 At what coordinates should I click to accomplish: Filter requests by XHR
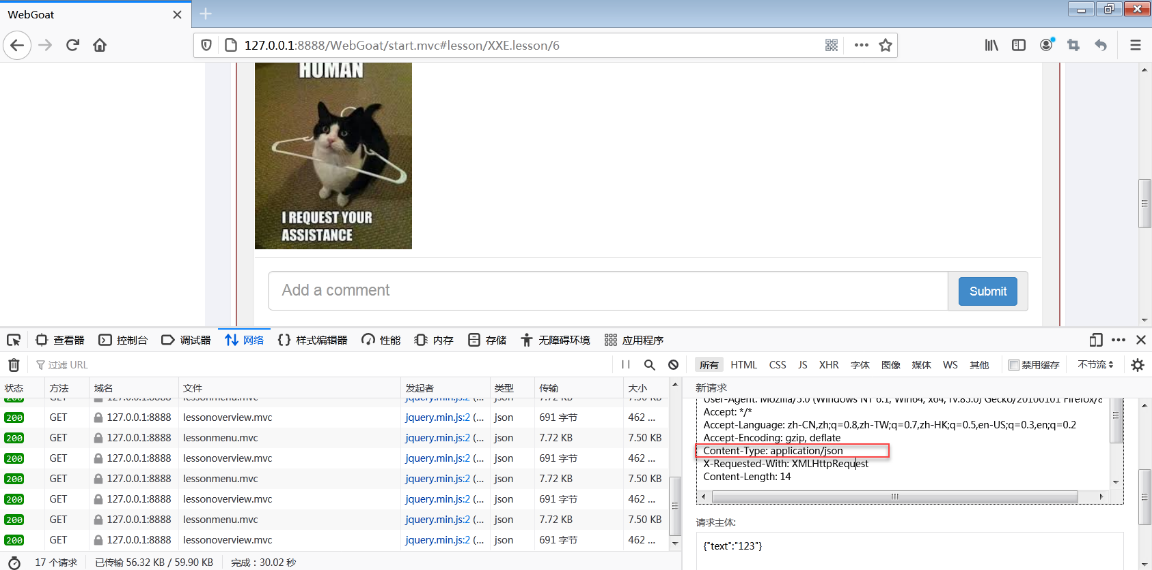[829, 364]
